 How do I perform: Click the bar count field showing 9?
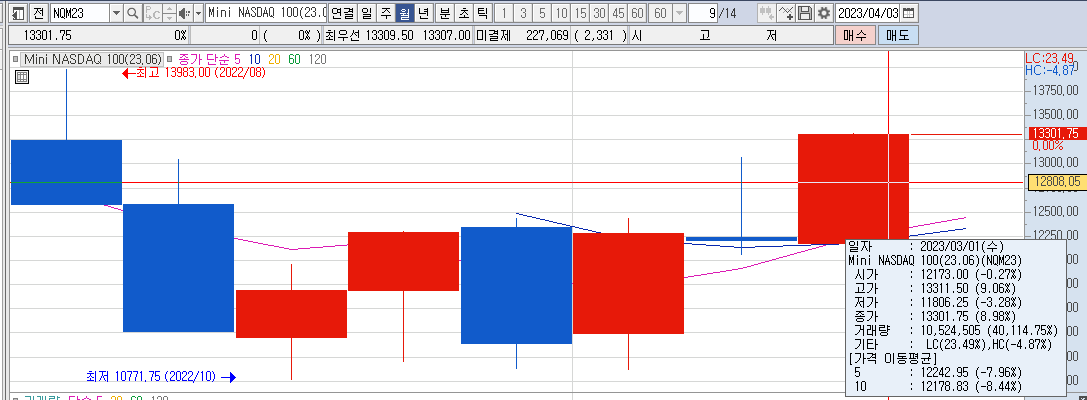tap(703, 13)
